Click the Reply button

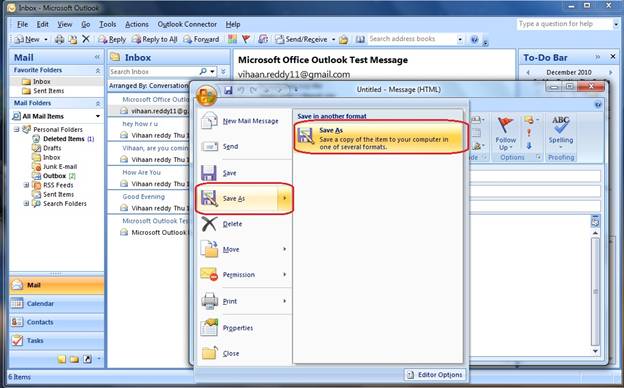tap(112, 39)
